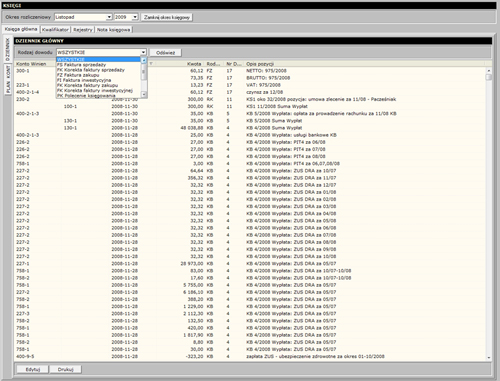Click journal table scroll-up arrow
500x381 pixels.
(489, 71)
